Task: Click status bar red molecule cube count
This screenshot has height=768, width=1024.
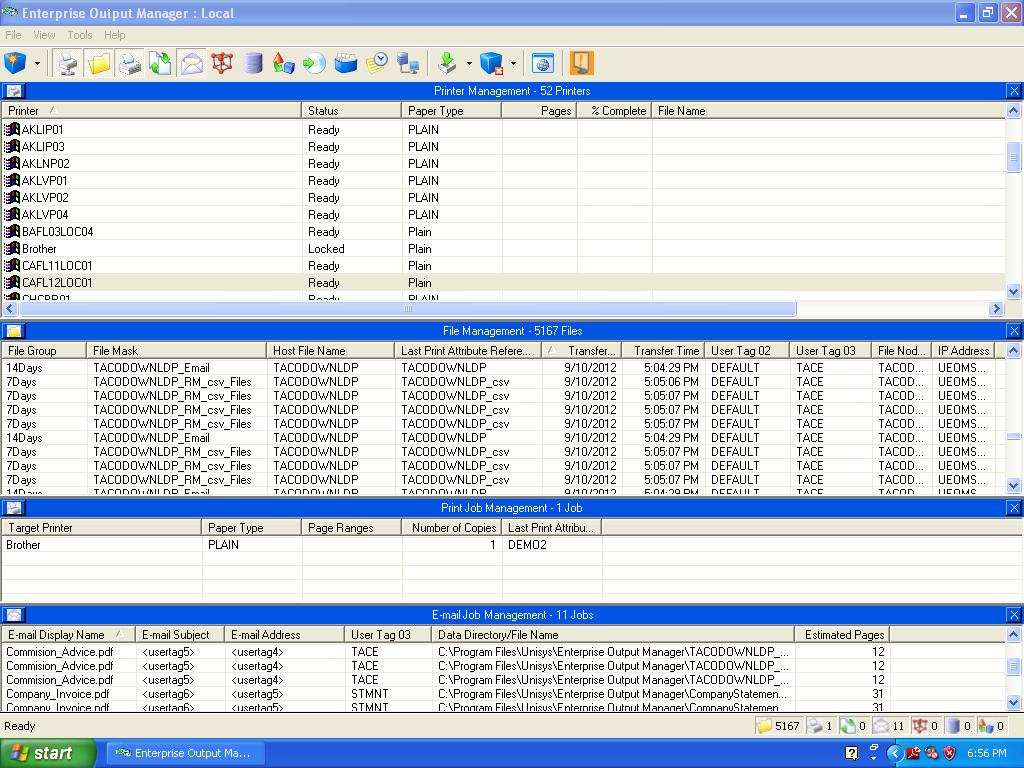Action: (x=925, y=726)
